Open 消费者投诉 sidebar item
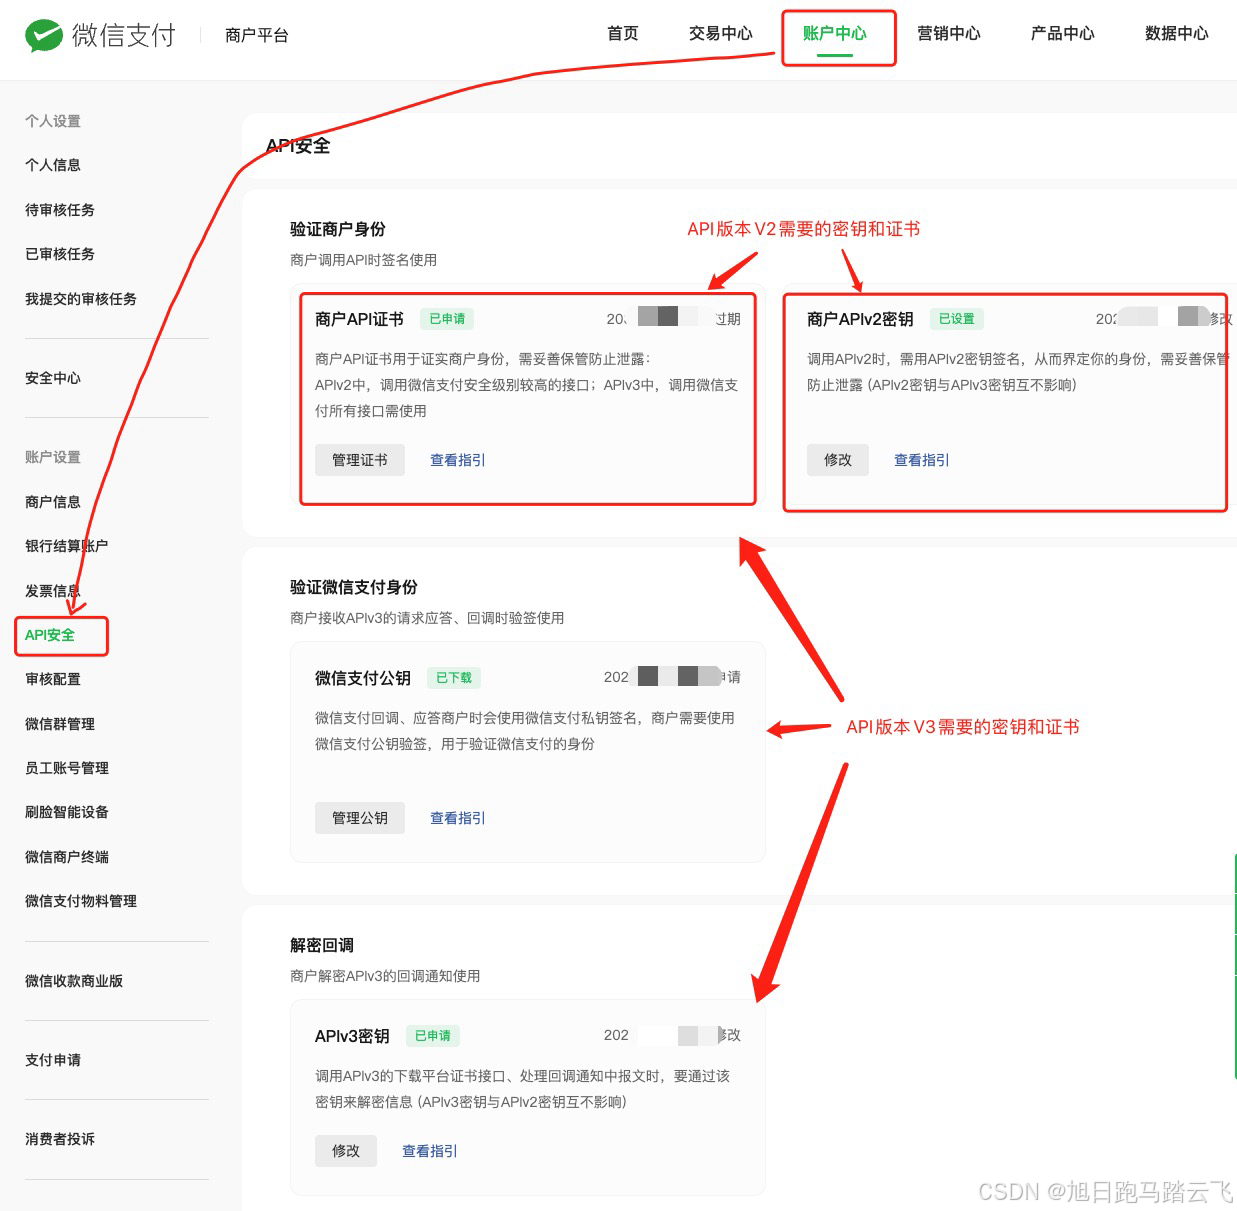 pyautogui.click(x=60, y=1139)
